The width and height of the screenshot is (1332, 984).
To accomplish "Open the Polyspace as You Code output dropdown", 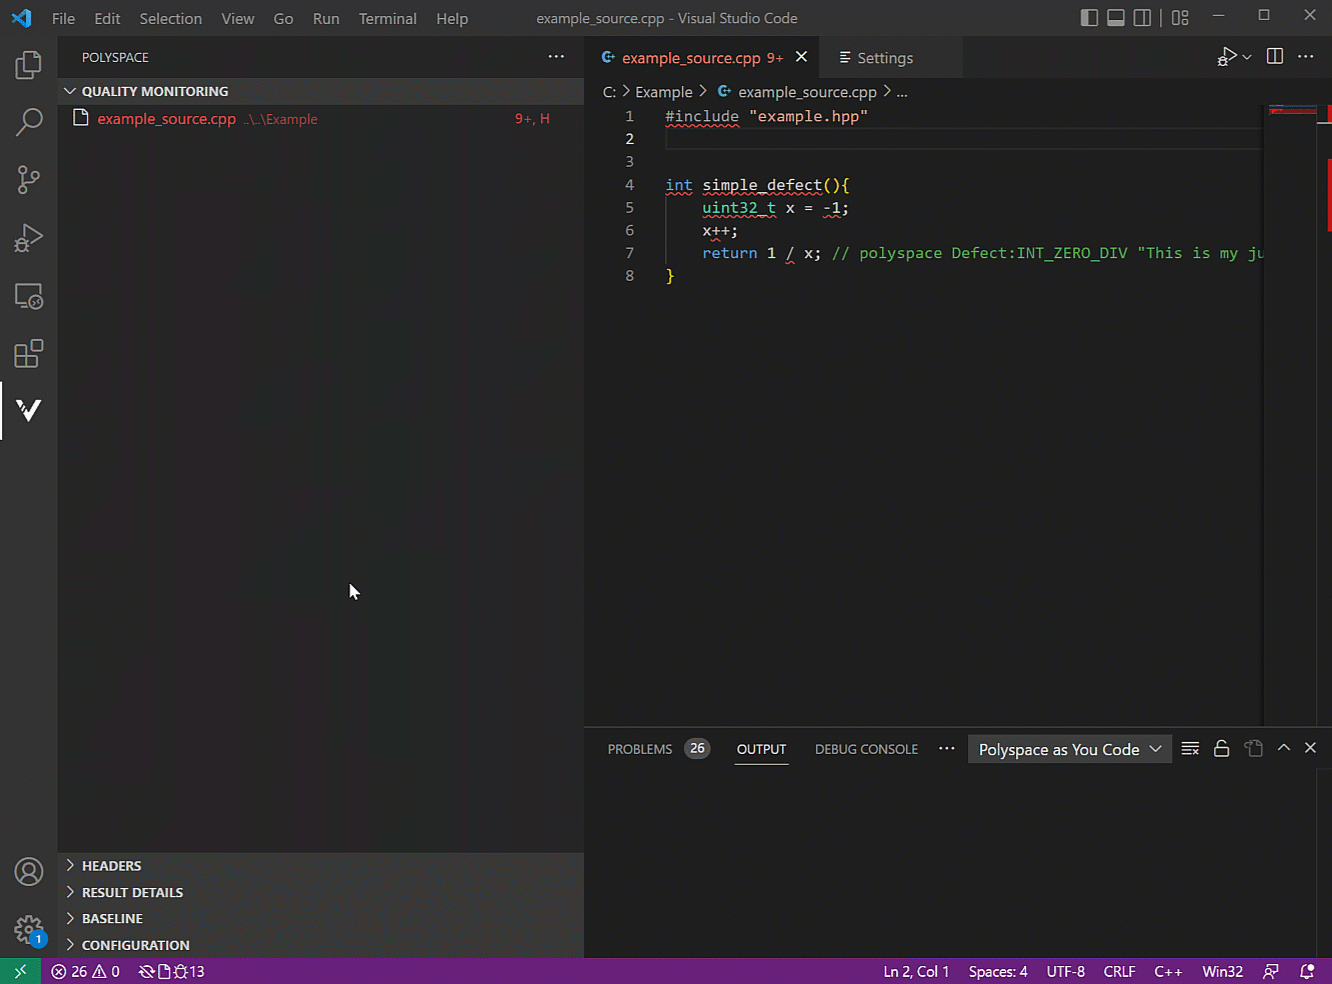I will tap(1069, 750).
